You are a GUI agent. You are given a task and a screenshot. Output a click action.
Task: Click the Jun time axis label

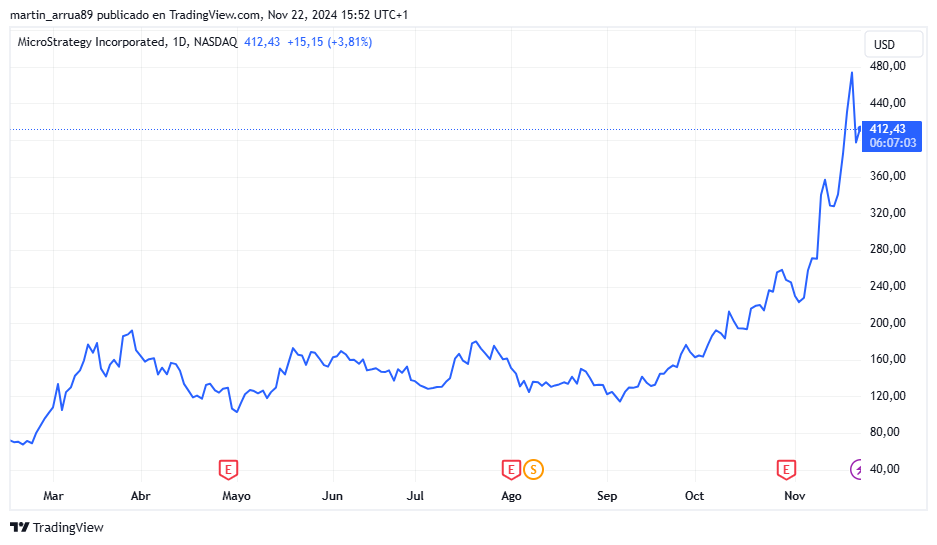tap(332, 496)
